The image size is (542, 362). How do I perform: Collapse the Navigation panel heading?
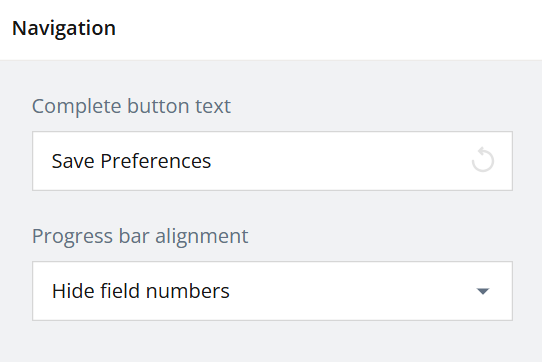pos(271,30)
